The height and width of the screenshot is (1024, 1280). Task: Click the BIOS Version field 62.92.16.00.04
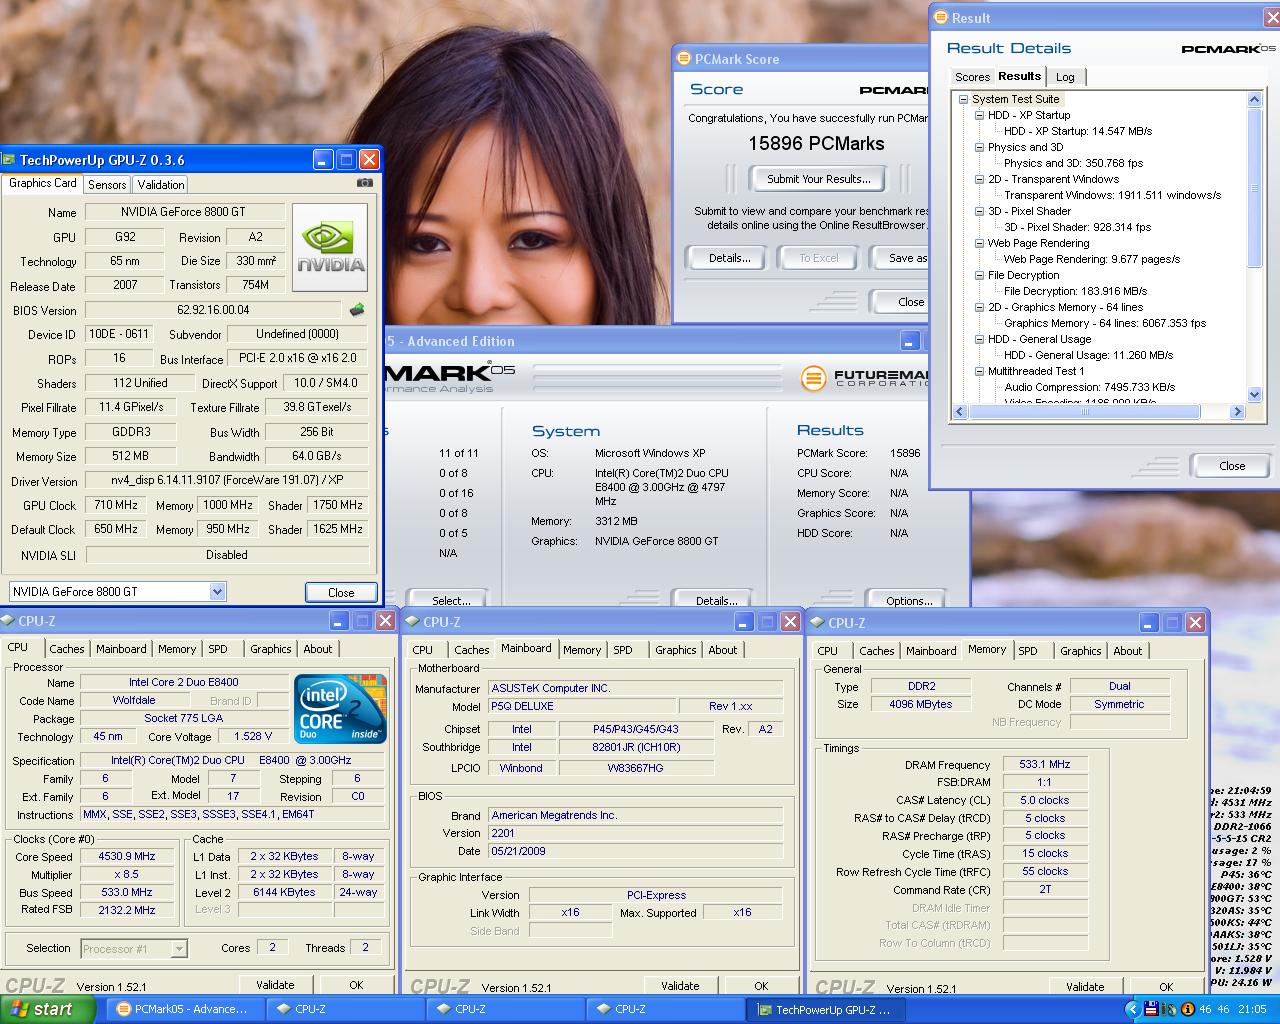213,310
